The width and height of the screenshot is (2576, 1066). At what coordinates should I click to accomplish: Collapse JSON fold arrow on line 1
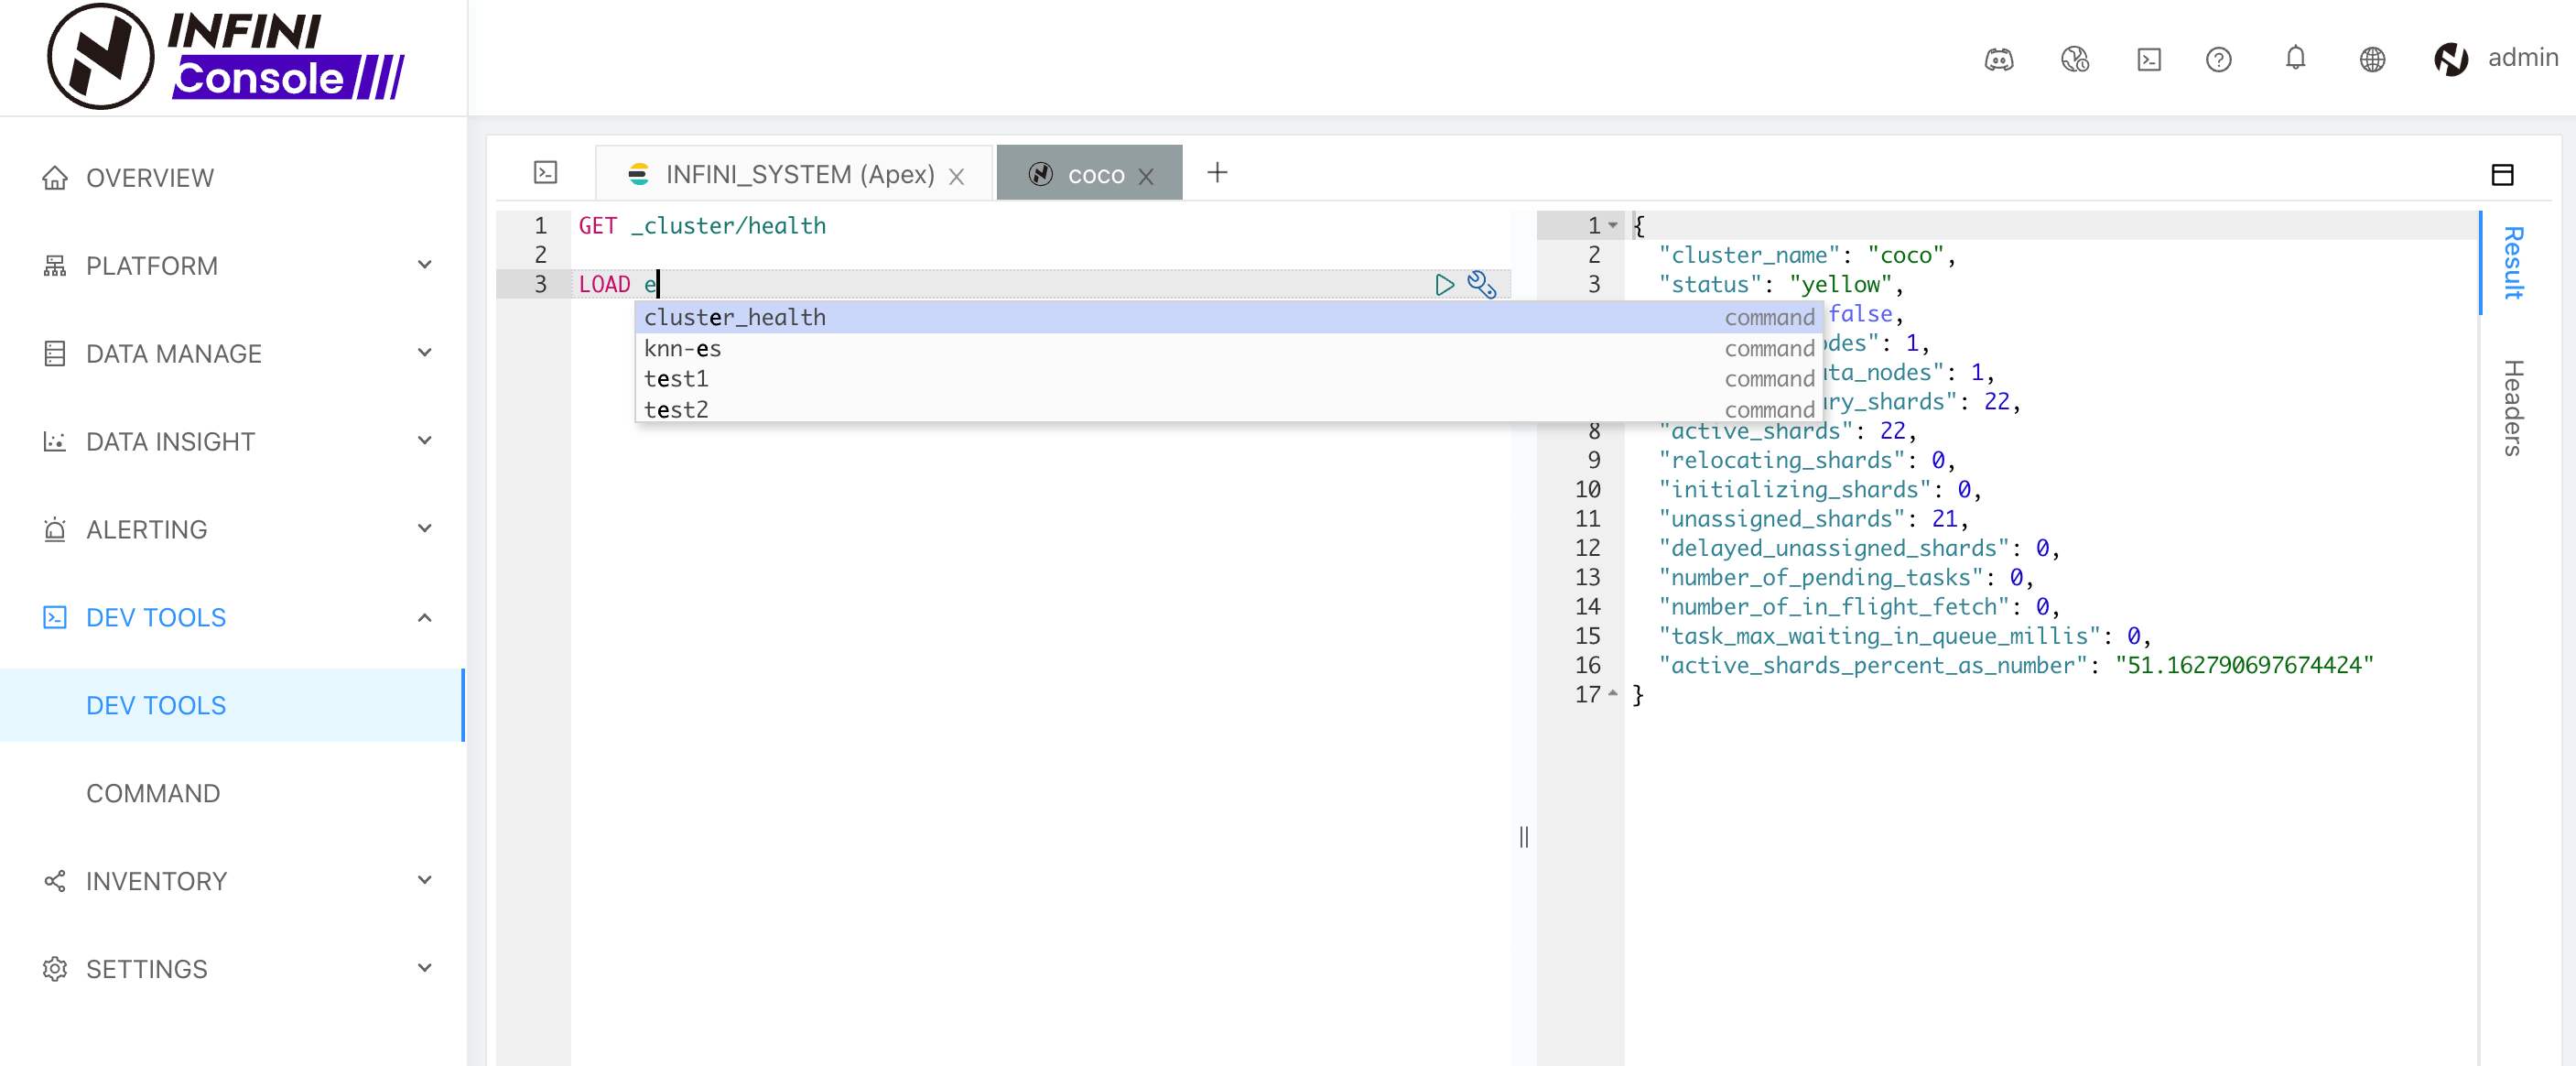tap(1613, 226)
